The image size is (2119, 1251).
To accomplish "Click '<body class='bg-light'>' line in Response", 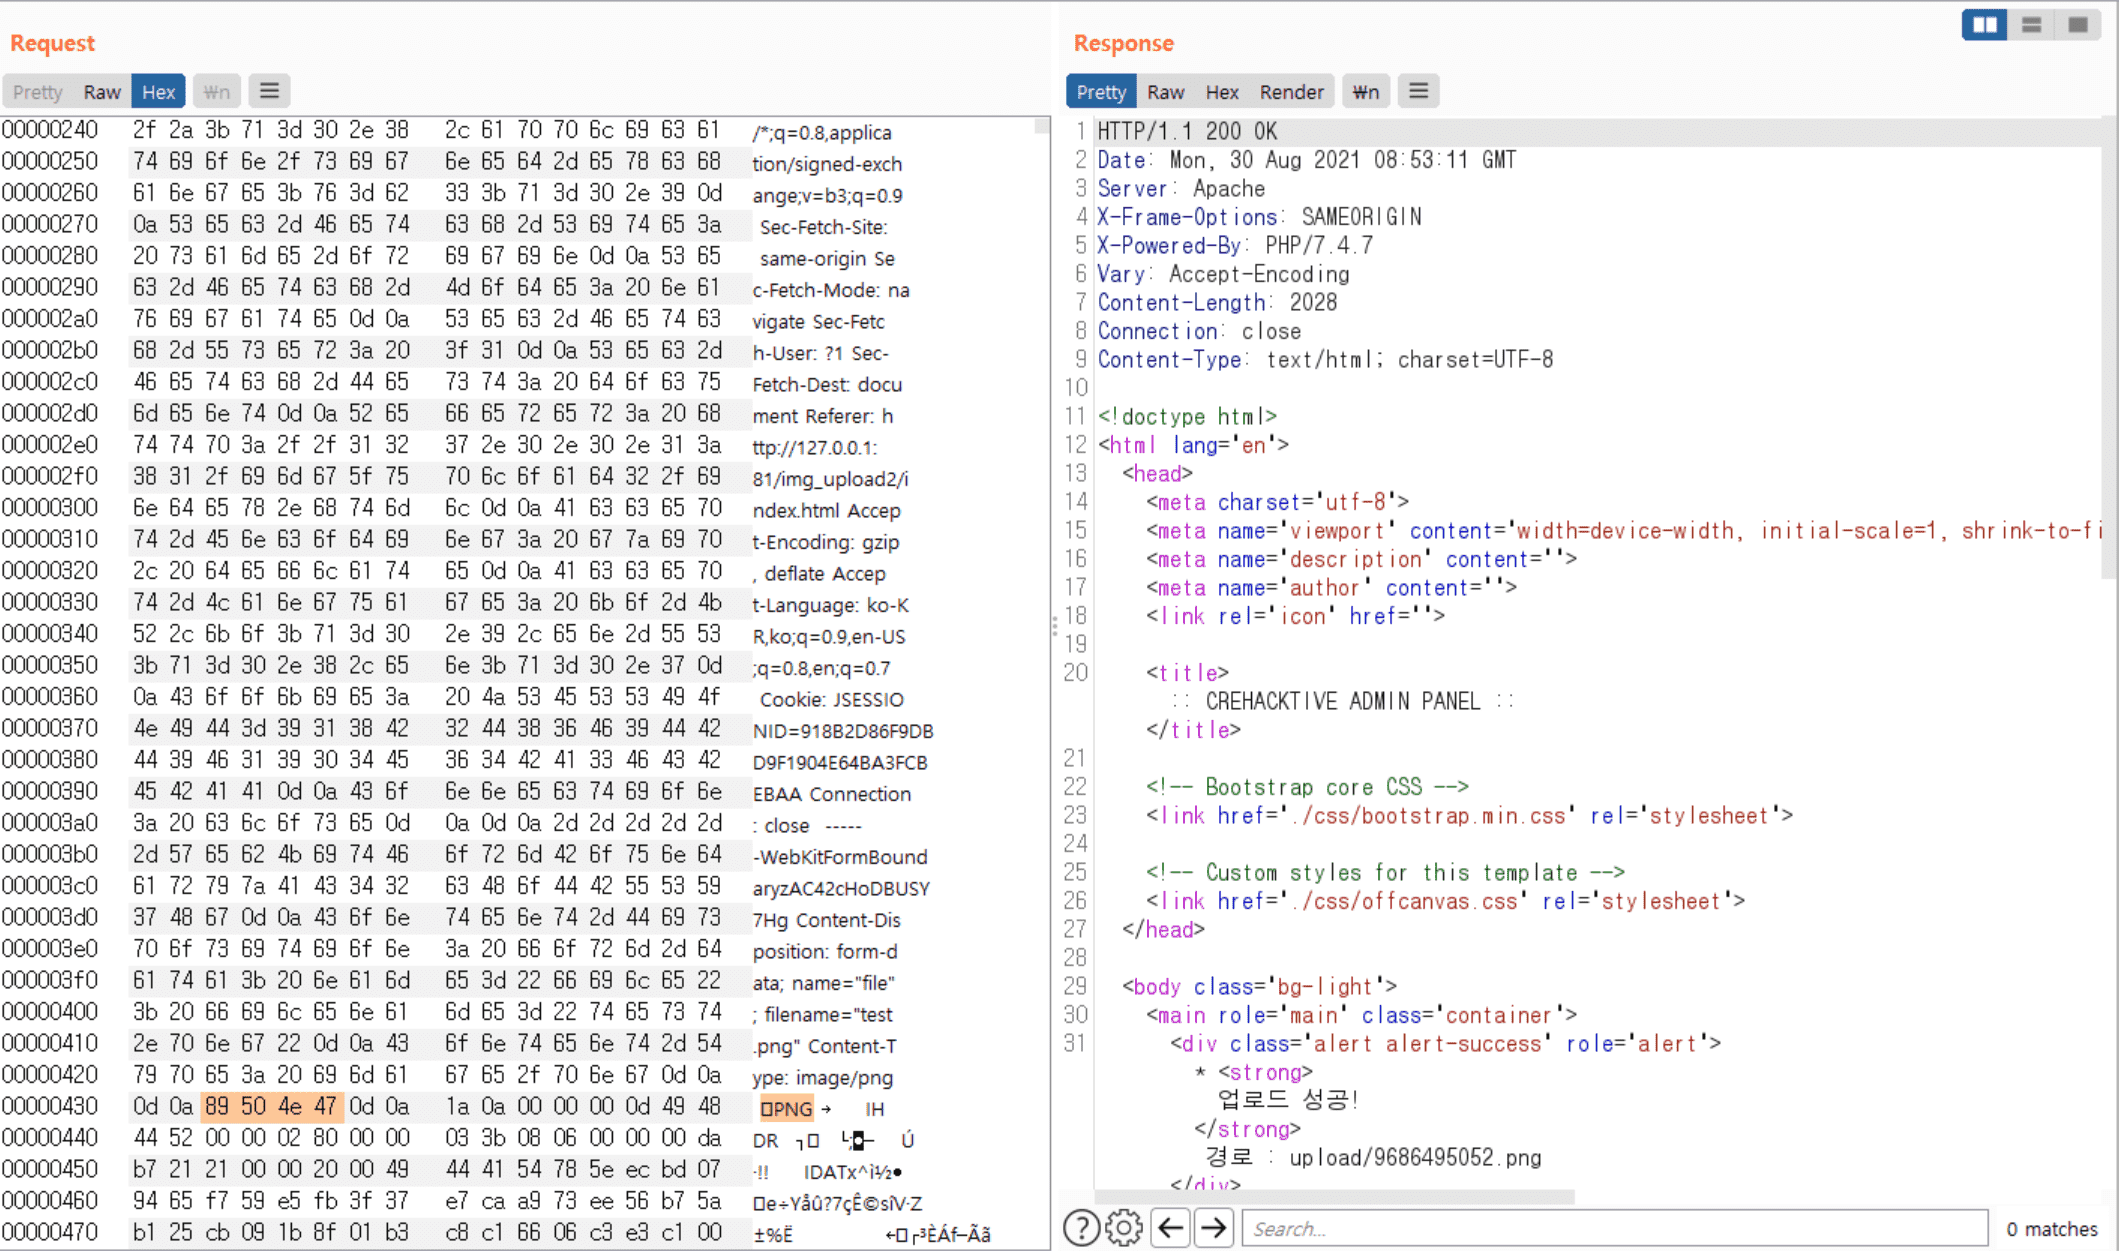I will point(1260,987).
